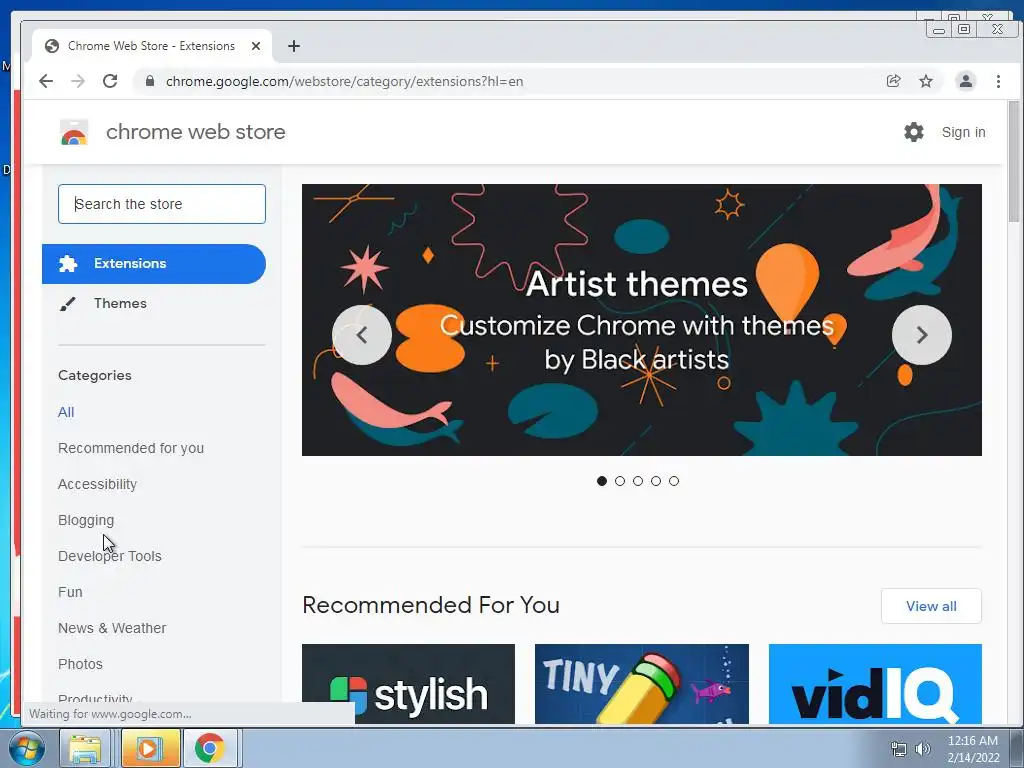Click Chrome icon in taskbar
Screen dimensions: 1024x768
(x=210, y=748)
